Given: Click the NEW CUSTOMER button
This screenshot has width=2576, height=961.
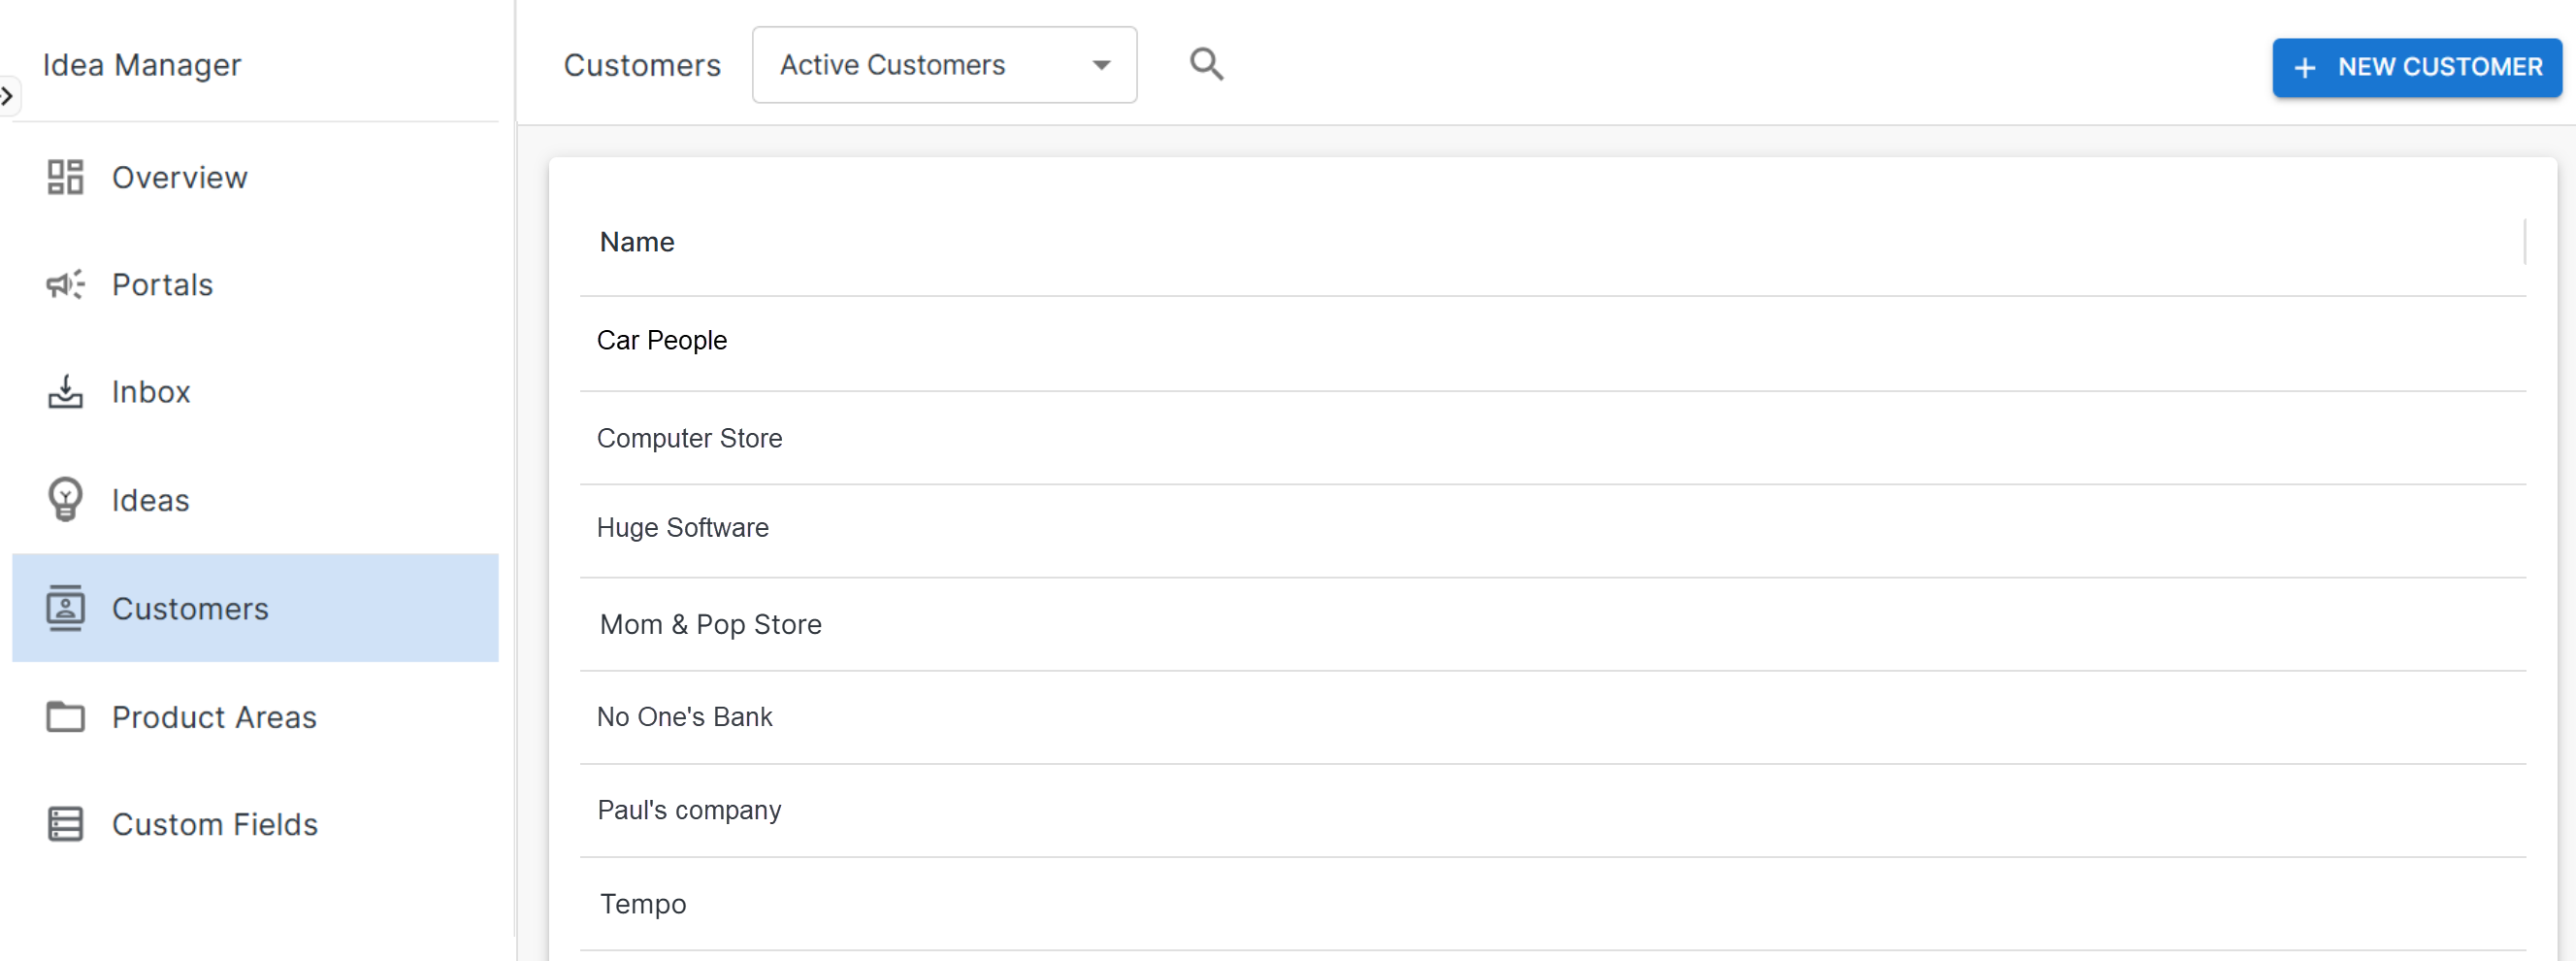Looking at the screenshot, I should 2417,67.
